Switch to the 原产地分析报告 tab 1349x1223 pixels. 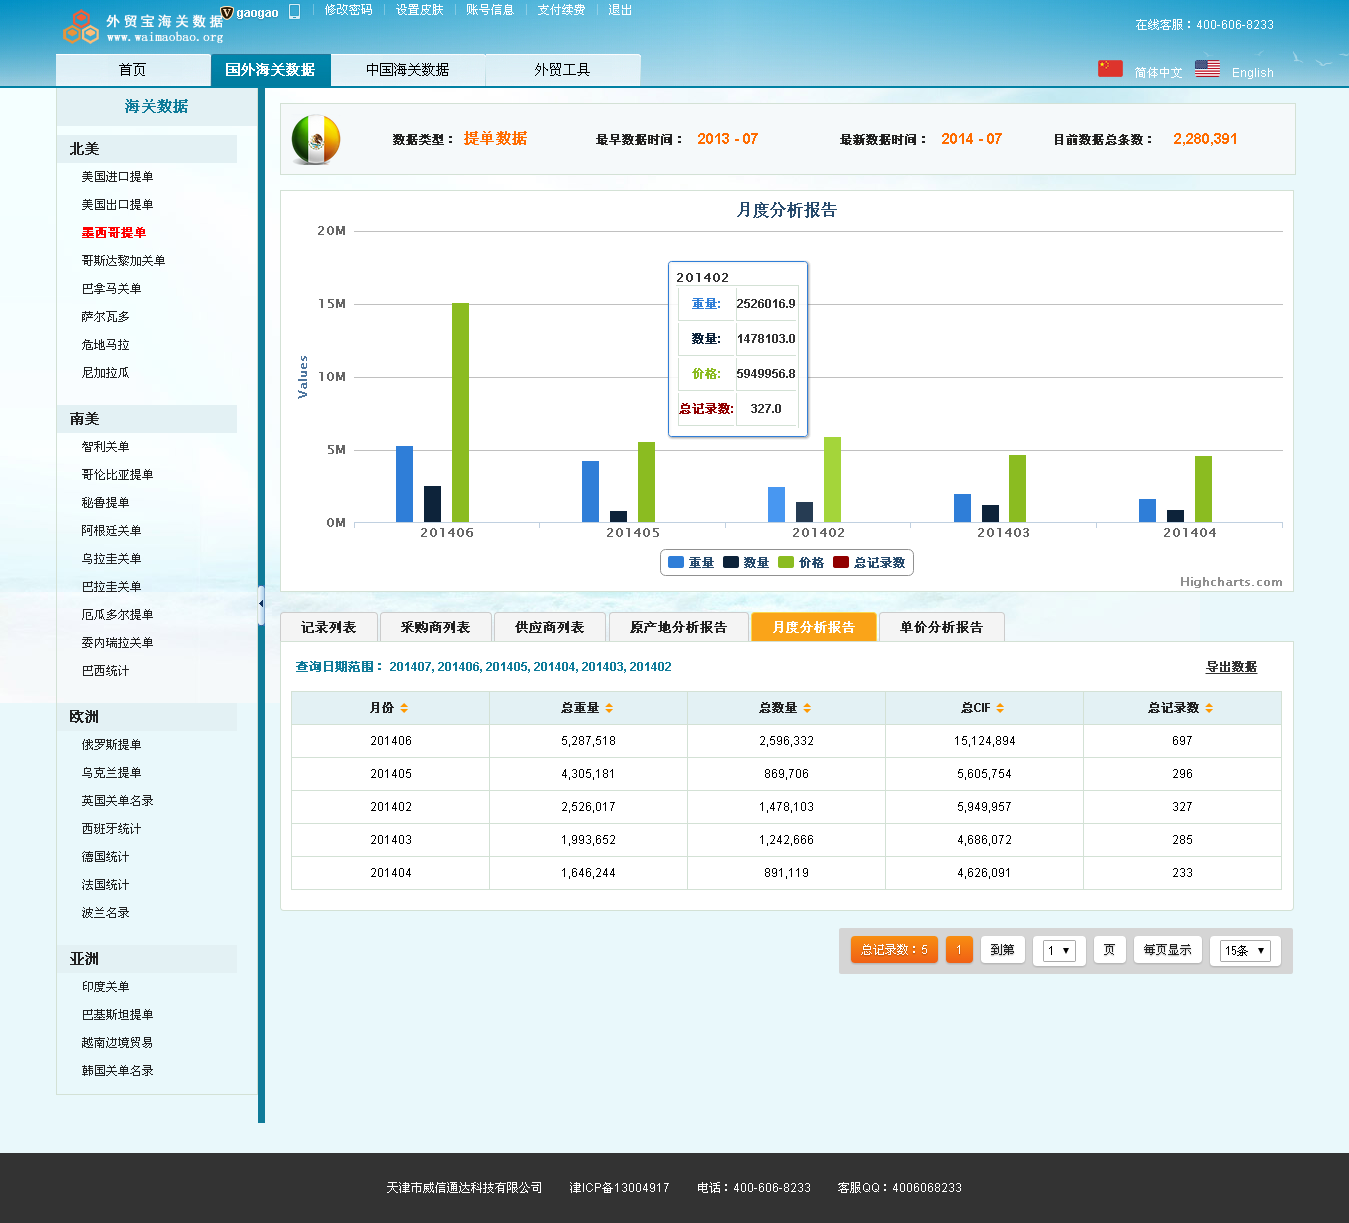pos(678,627)
